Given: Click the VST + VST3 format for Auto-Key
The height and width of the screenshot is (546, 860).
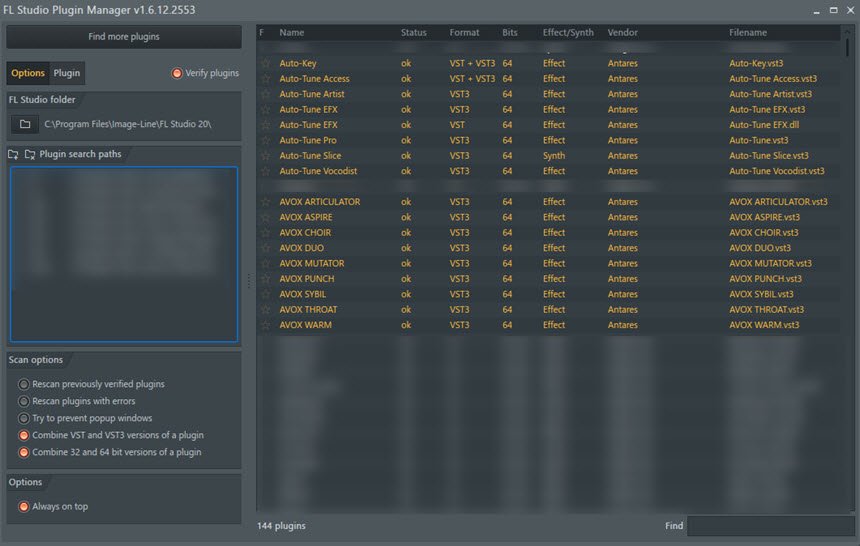Looking at the screenshot, I should [x=472, y=63].
